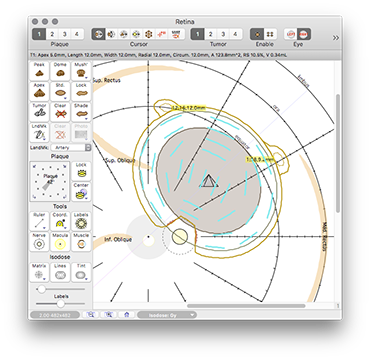The height and width of the screenshot is (360, 370).
Task: Click the tumor Lock button
Action: point(81,91)
